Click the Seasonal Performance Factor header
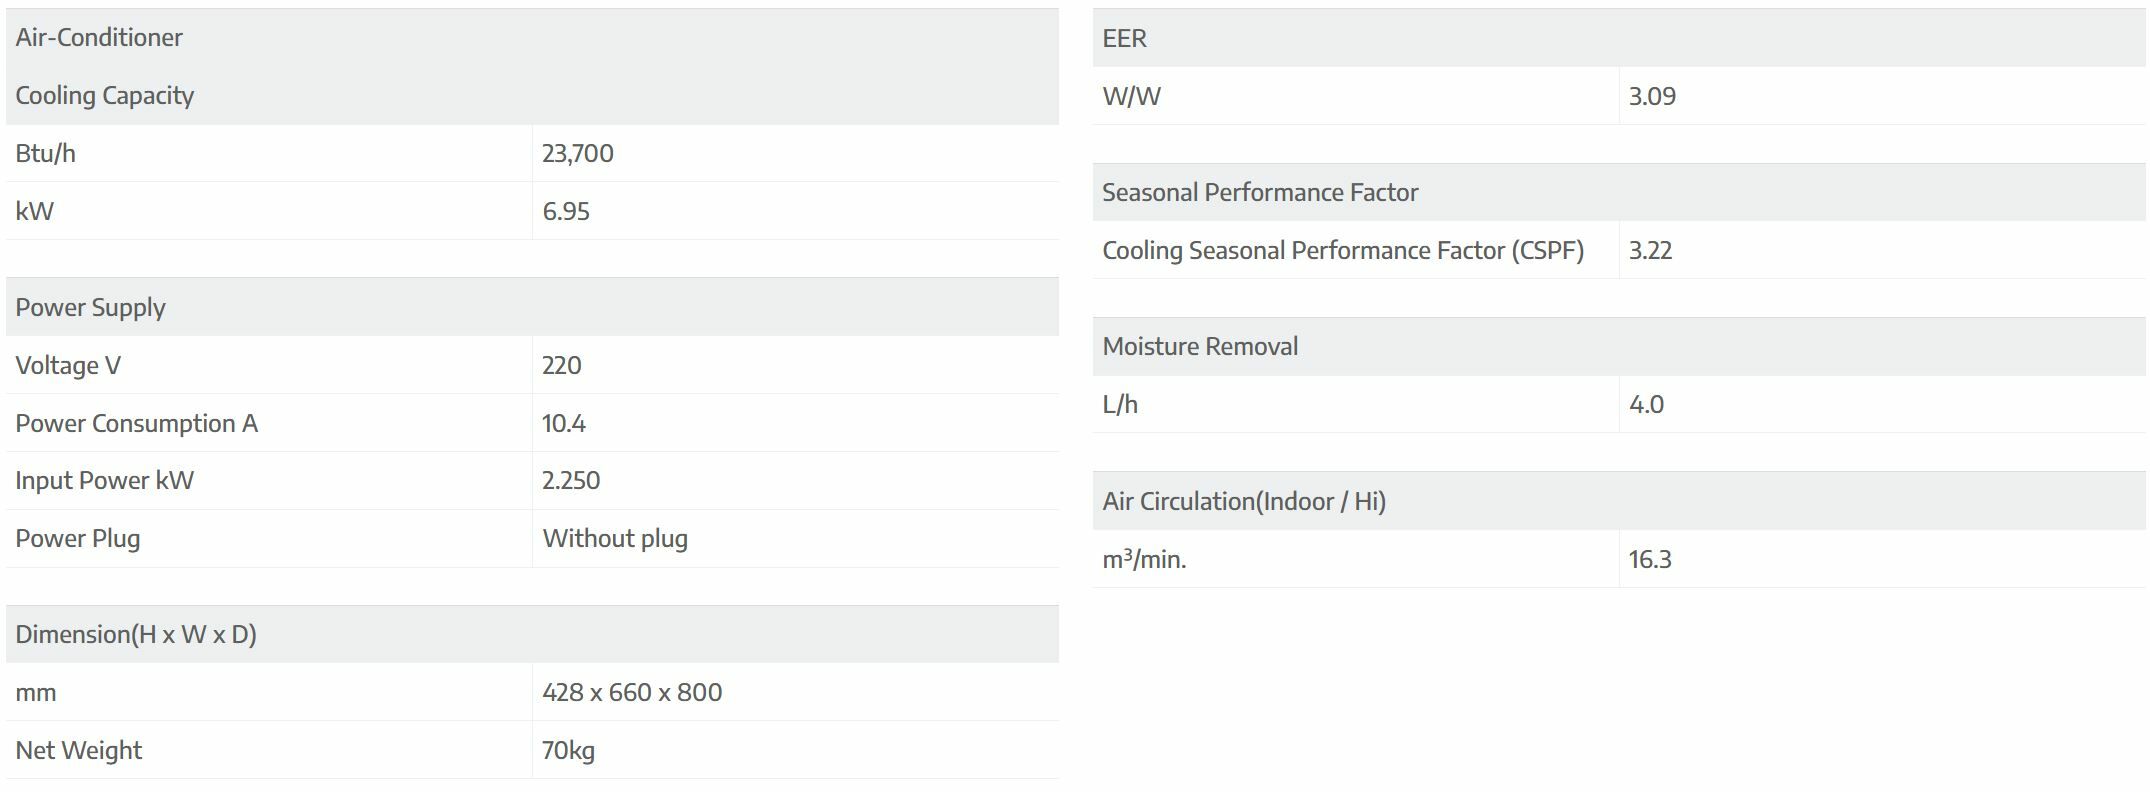The height and width of the screenshot is (792, 2150). 1260,193
